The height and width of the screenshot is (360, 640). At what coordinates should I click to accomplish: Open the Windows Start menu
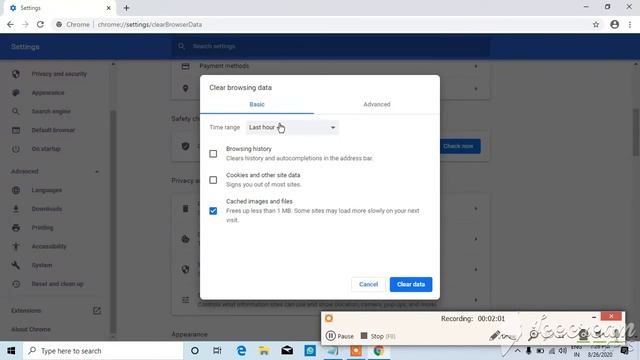[11, 351]
